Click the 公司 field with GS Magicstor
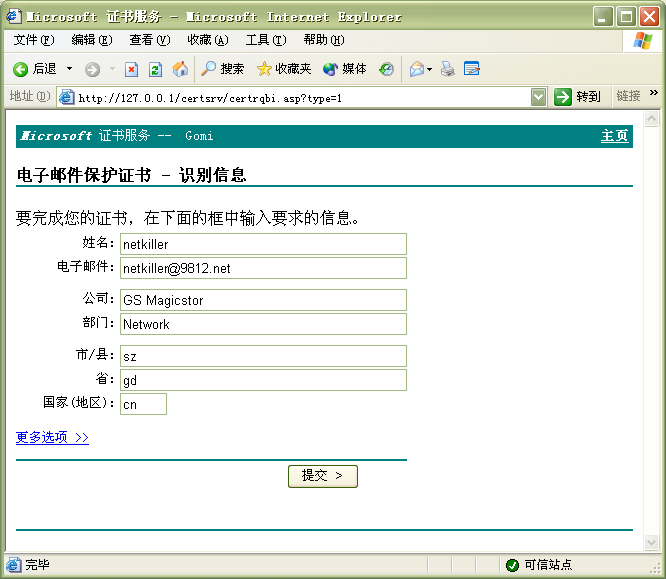Image resolution: width=666 pixels, height=579 pixels. tap(263, 300)
